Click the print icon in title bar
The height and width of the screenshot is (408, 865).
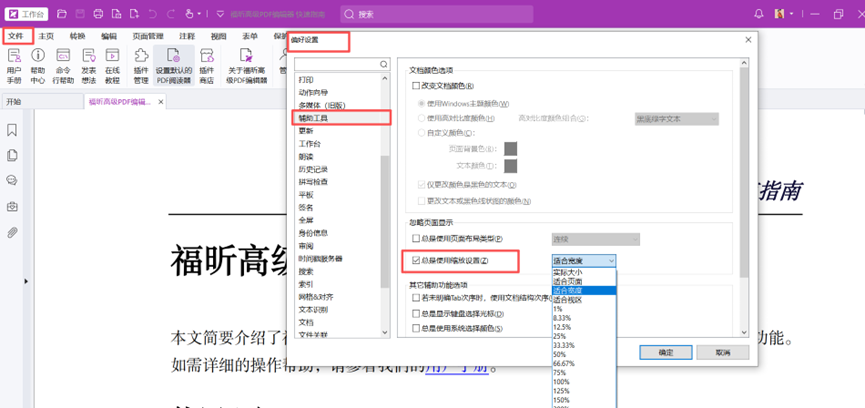98,14
